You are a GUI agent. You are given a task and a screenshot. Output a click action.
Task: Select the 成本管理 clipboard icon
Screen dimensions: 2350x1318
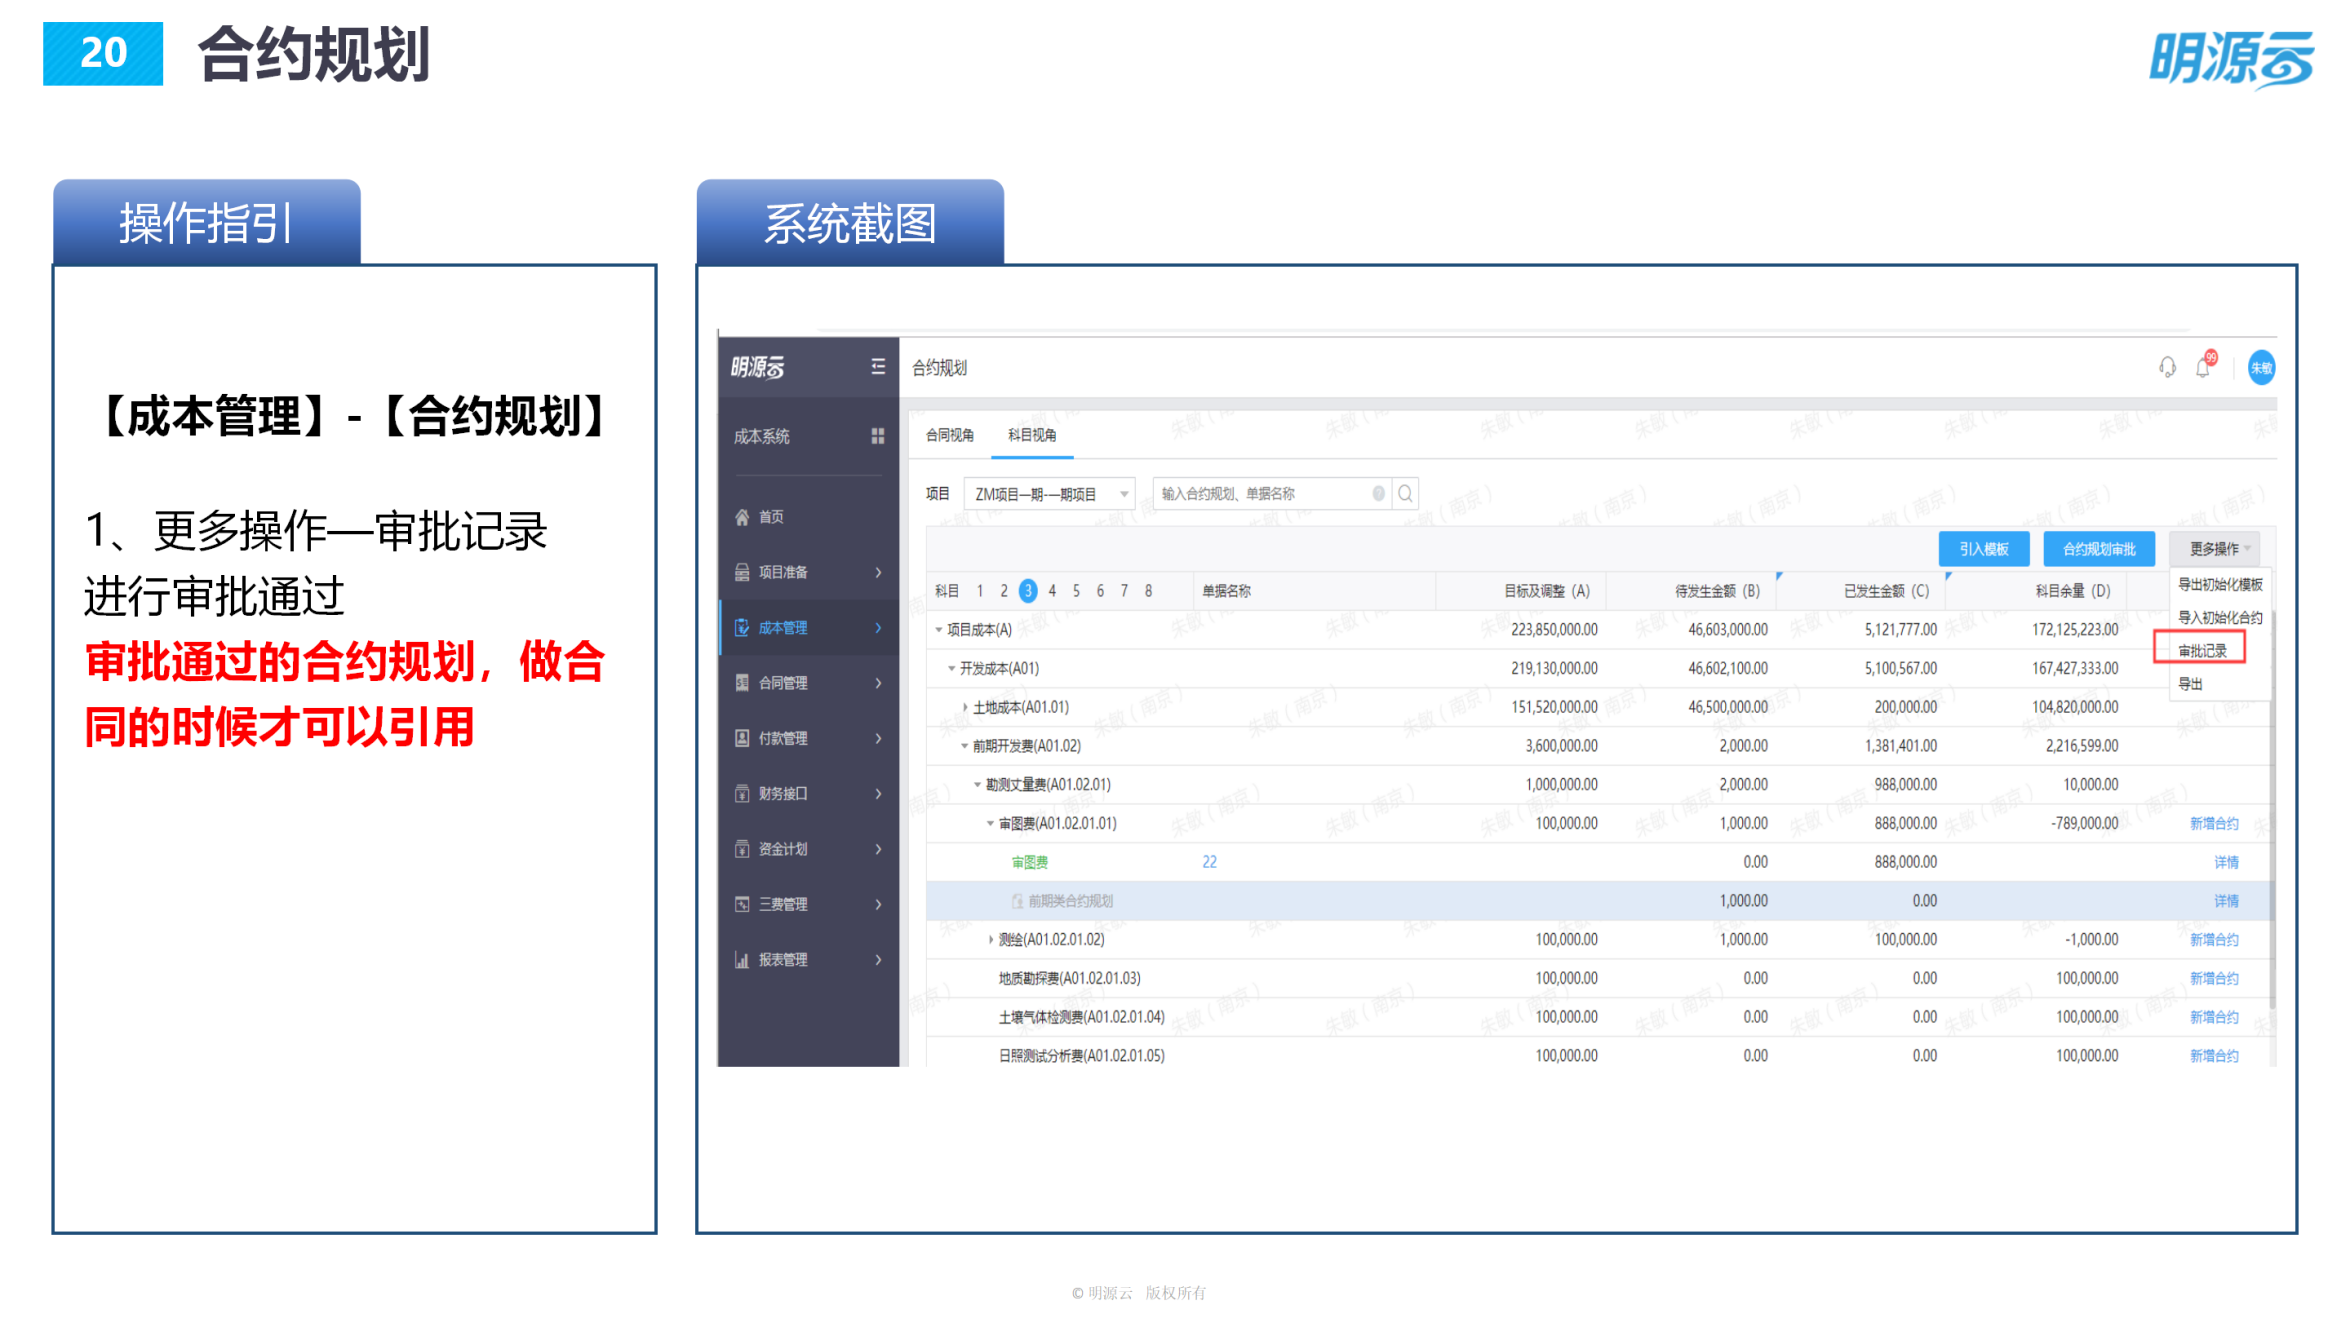(x=742, y=627)
